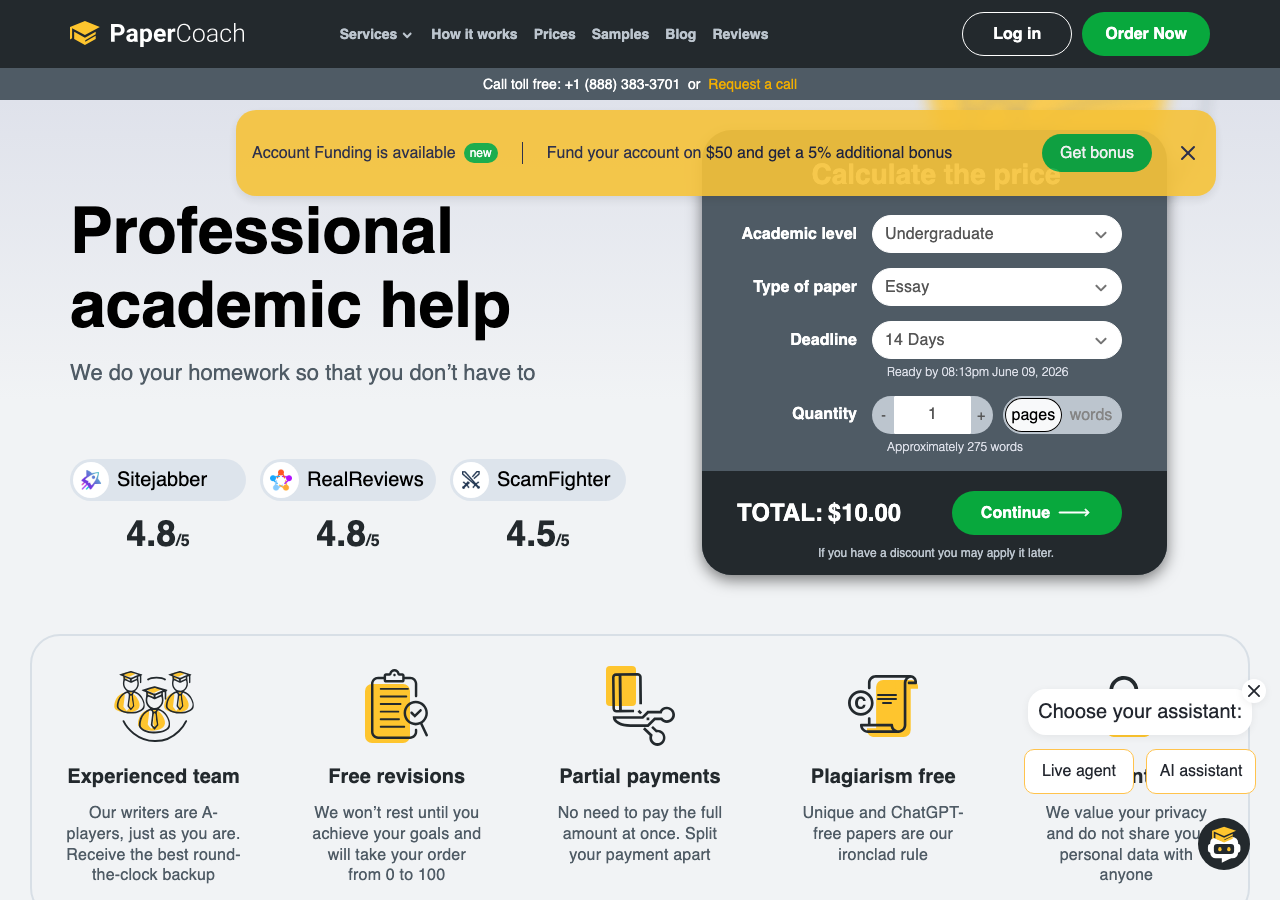The width and height of the screenshot is (1280, 900).
Task: Click the ScamFighter crossed swords icon
Action: [x=471, y=480]
